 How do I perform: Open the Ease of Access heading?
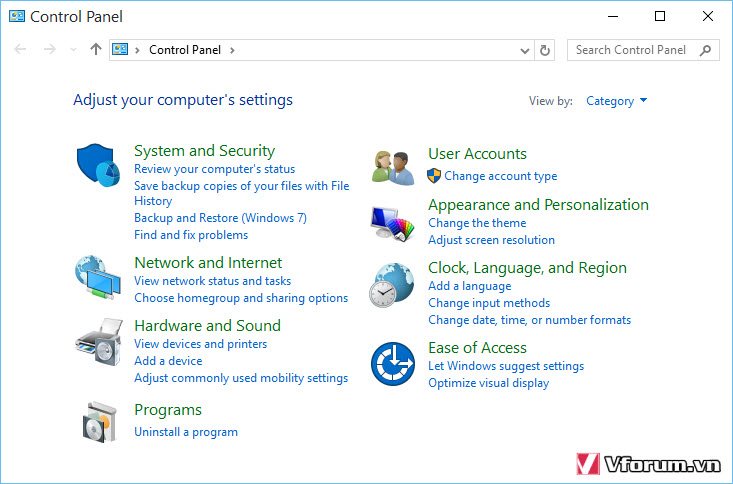477,347
